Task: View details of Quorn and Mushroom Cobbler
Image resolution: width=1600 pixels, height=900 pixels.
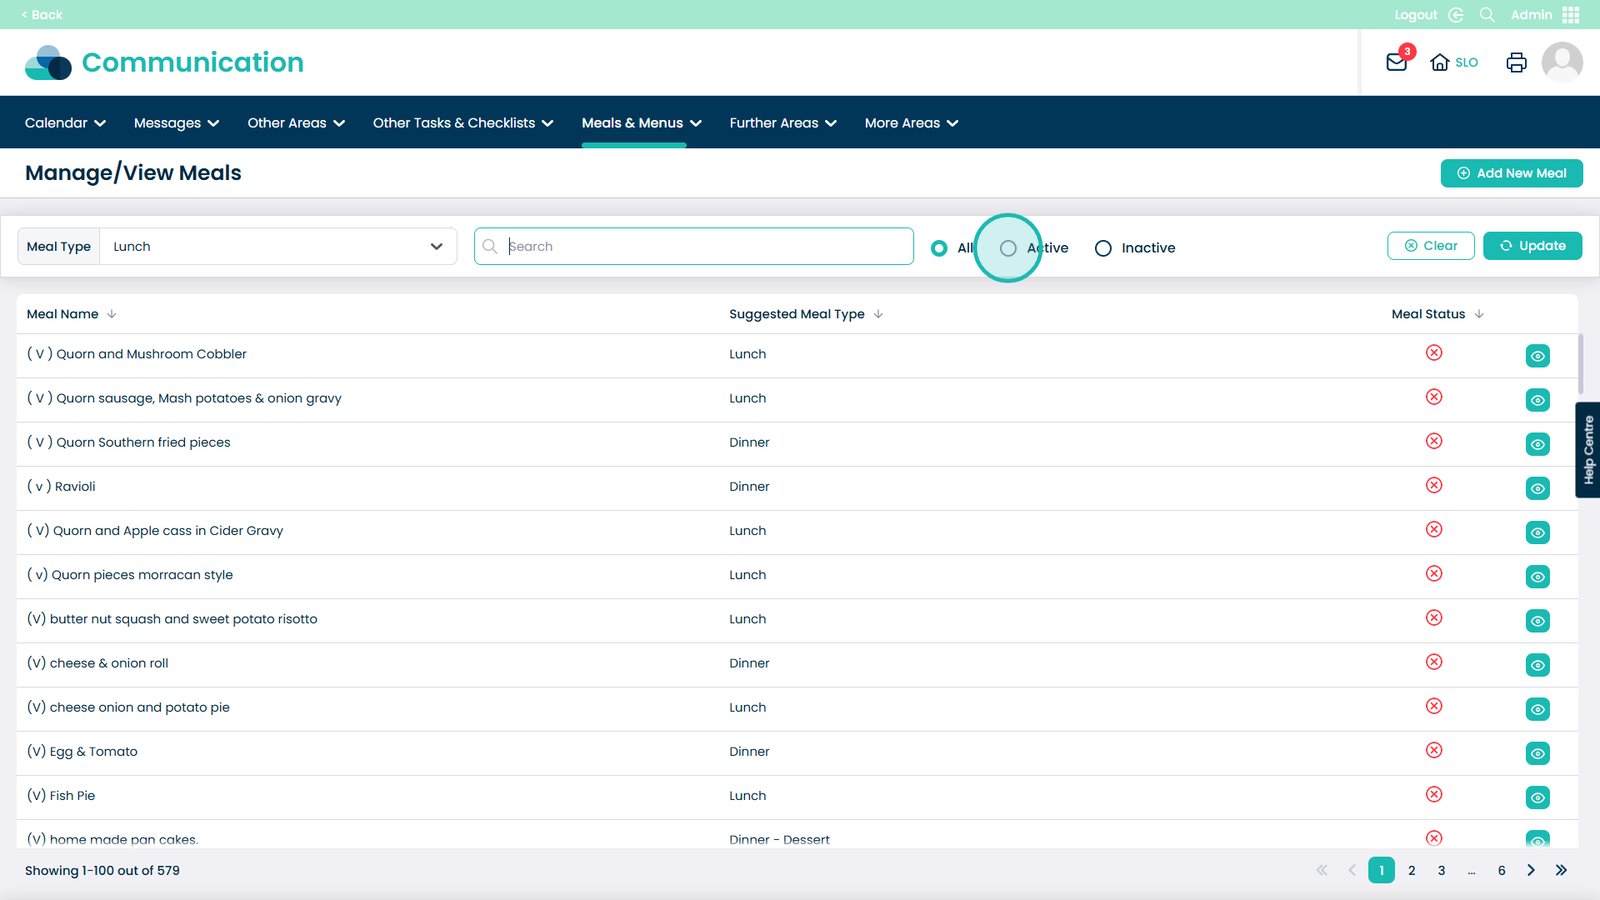Action: coord(1537,356)
